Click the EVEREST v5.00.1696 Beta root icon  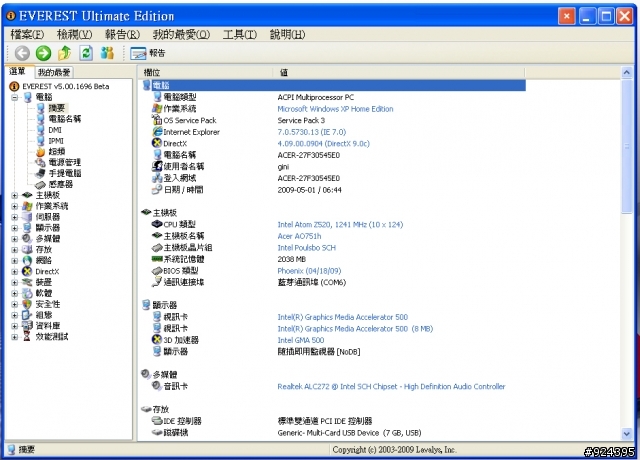point(14,86)
